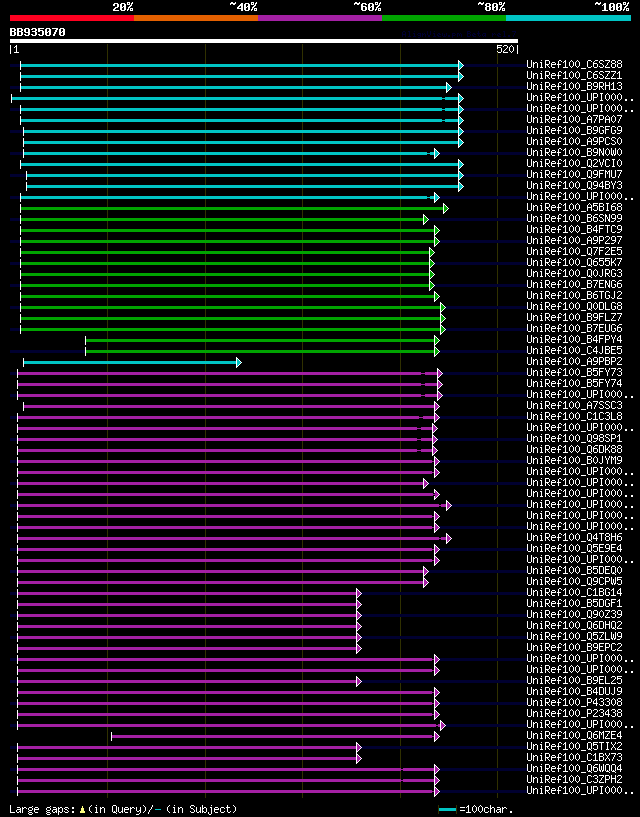Image resolution: width=640 pixels, height=817 pixels.
Task: Click the short cyan alignment bar for A9PBP2
Action: (x=132, y=362)
